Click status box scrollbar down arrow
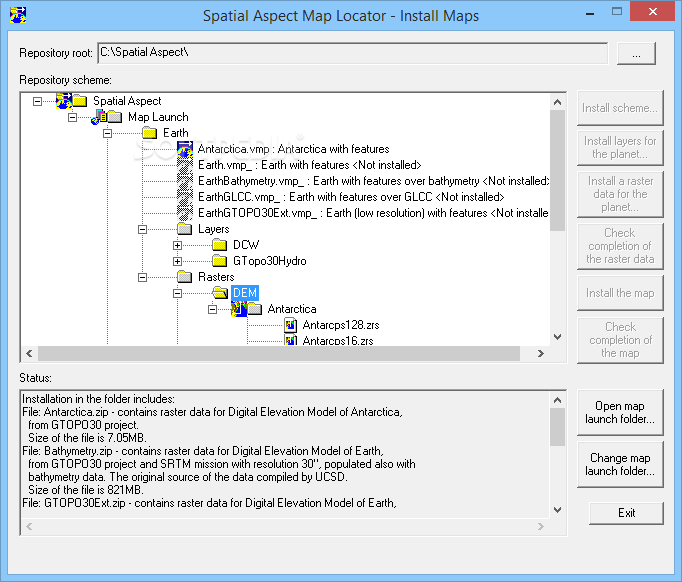Screen dimensions: 682x582 [558, 510]
